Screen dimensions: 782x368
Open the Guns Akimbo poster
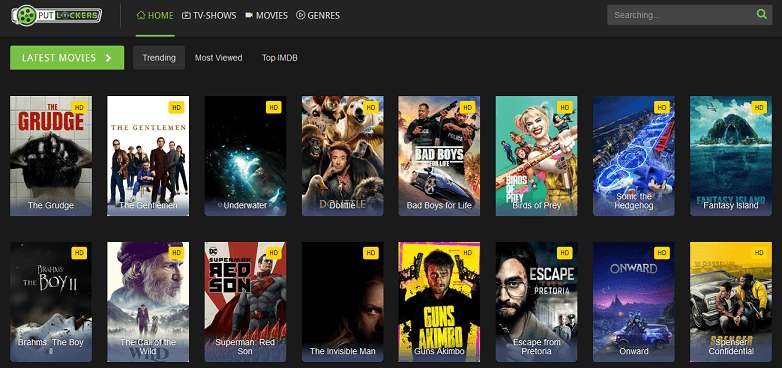click(439, 302)
